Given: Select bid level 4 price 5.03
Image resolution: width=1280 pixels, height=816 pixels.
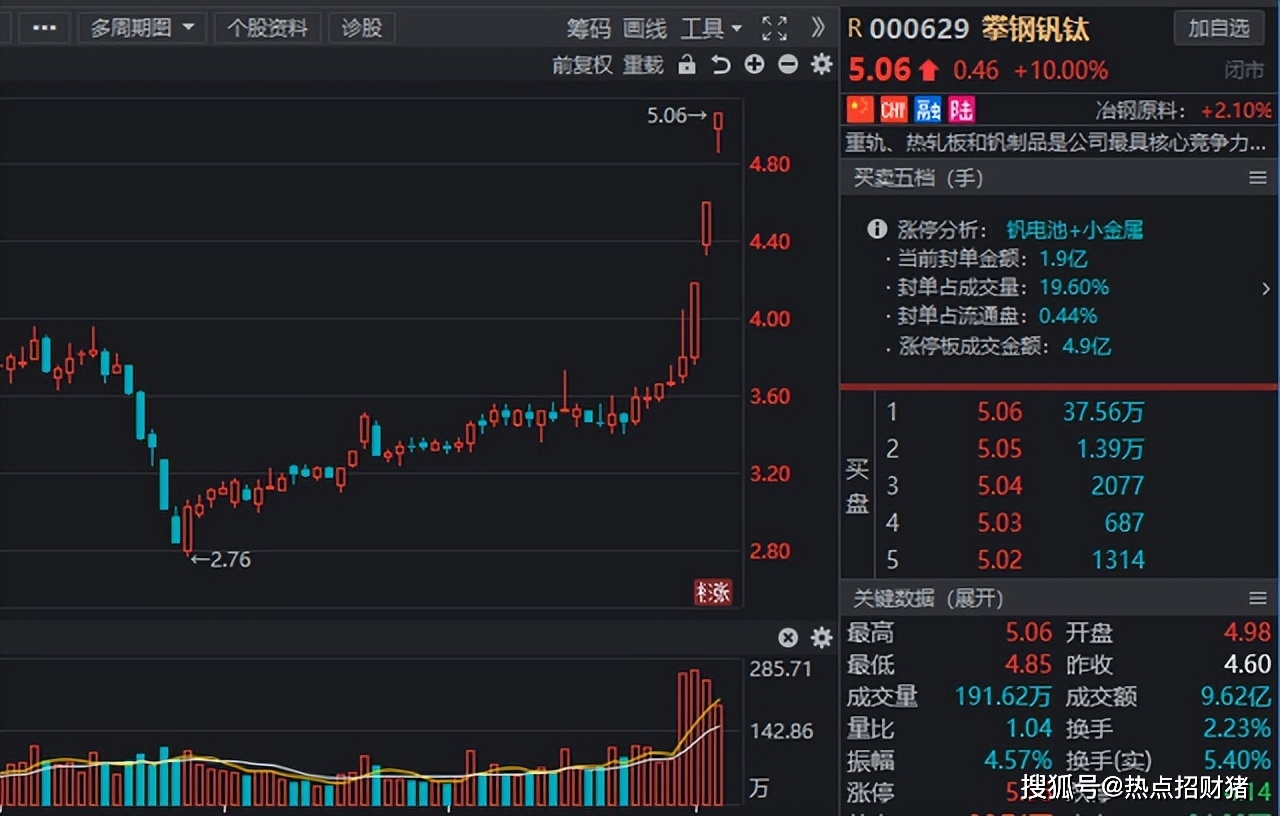Looking at the screenshot, I should pyautogui.click(x=999, y=523).
